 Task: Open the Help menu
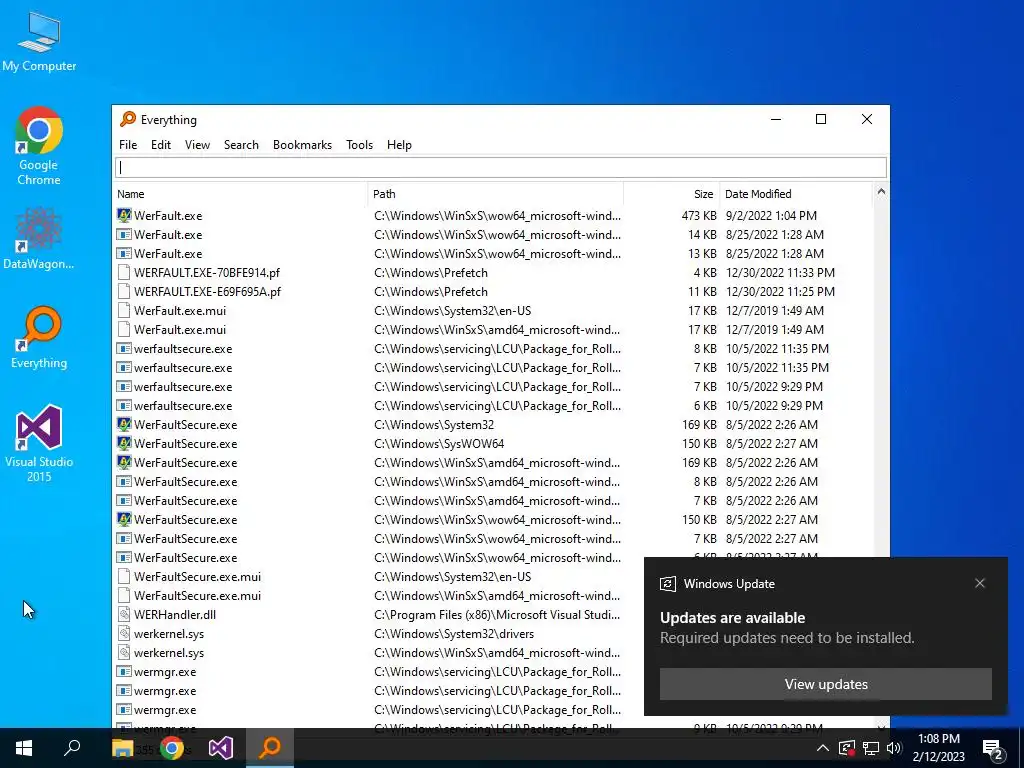click(x=399, y=145)
